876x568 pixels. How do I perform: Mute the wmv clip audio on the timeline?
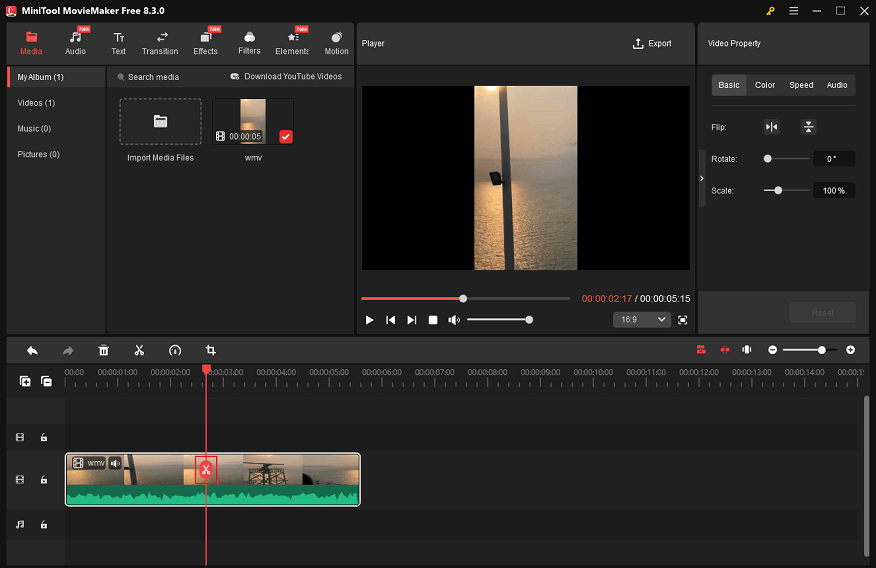click(115, 463)
